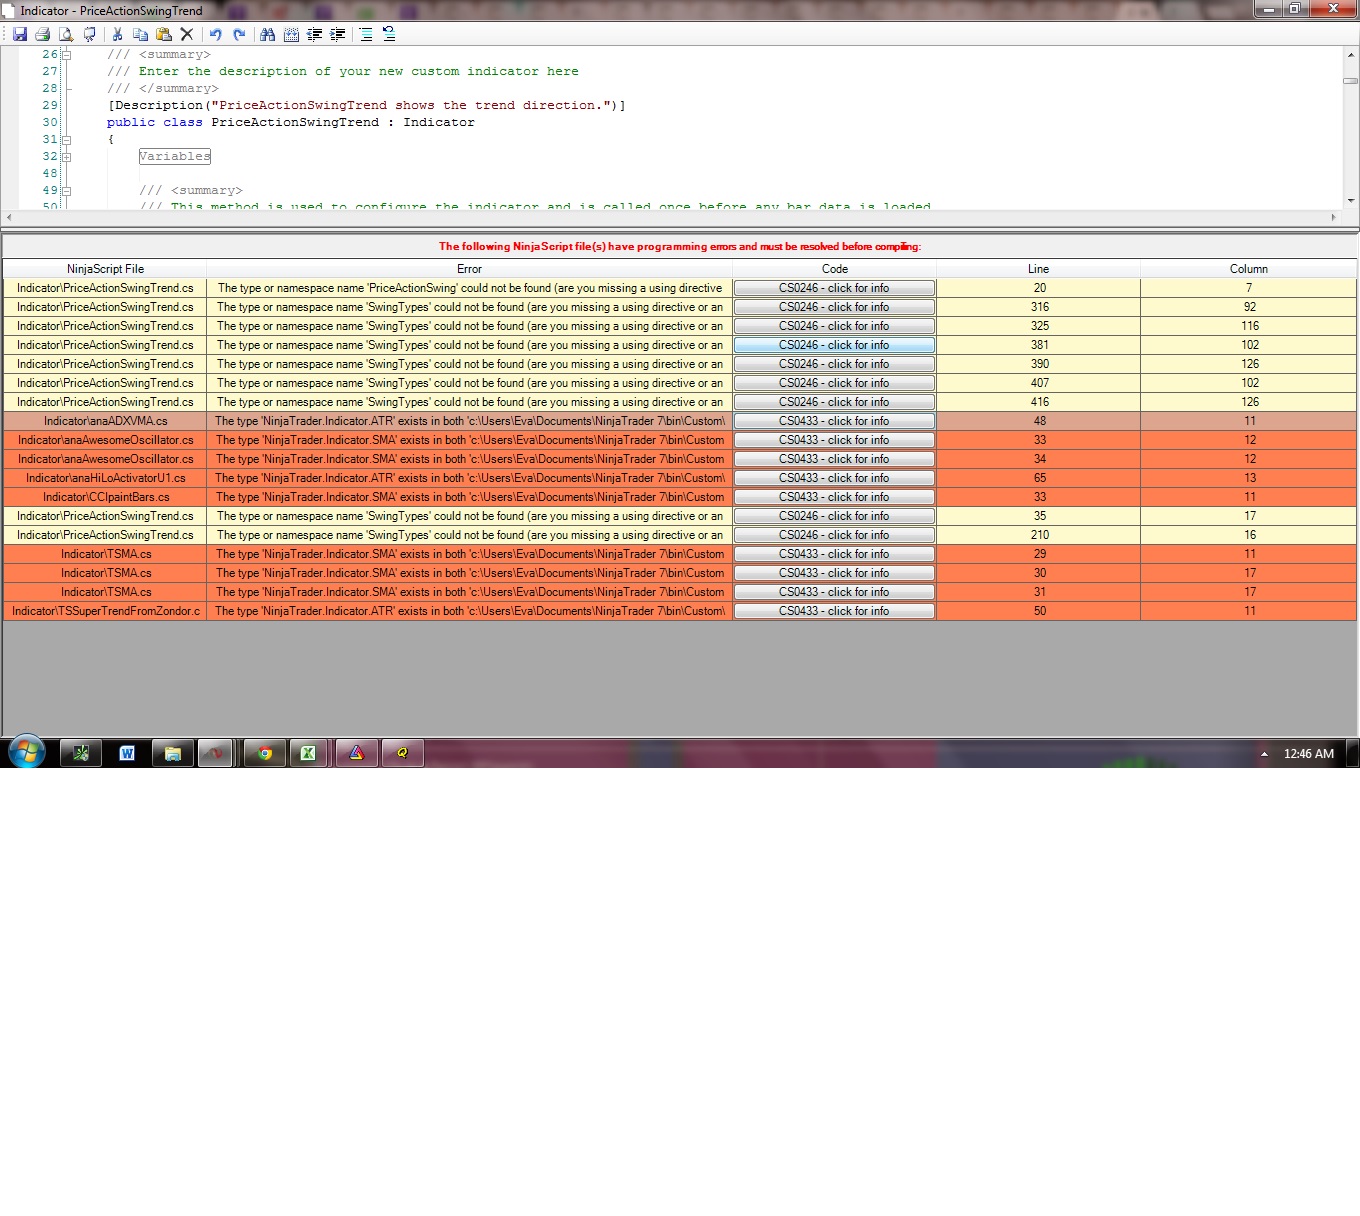
Task: Click the highlighted CS0246 button for line 381
Action: (834, 345)
